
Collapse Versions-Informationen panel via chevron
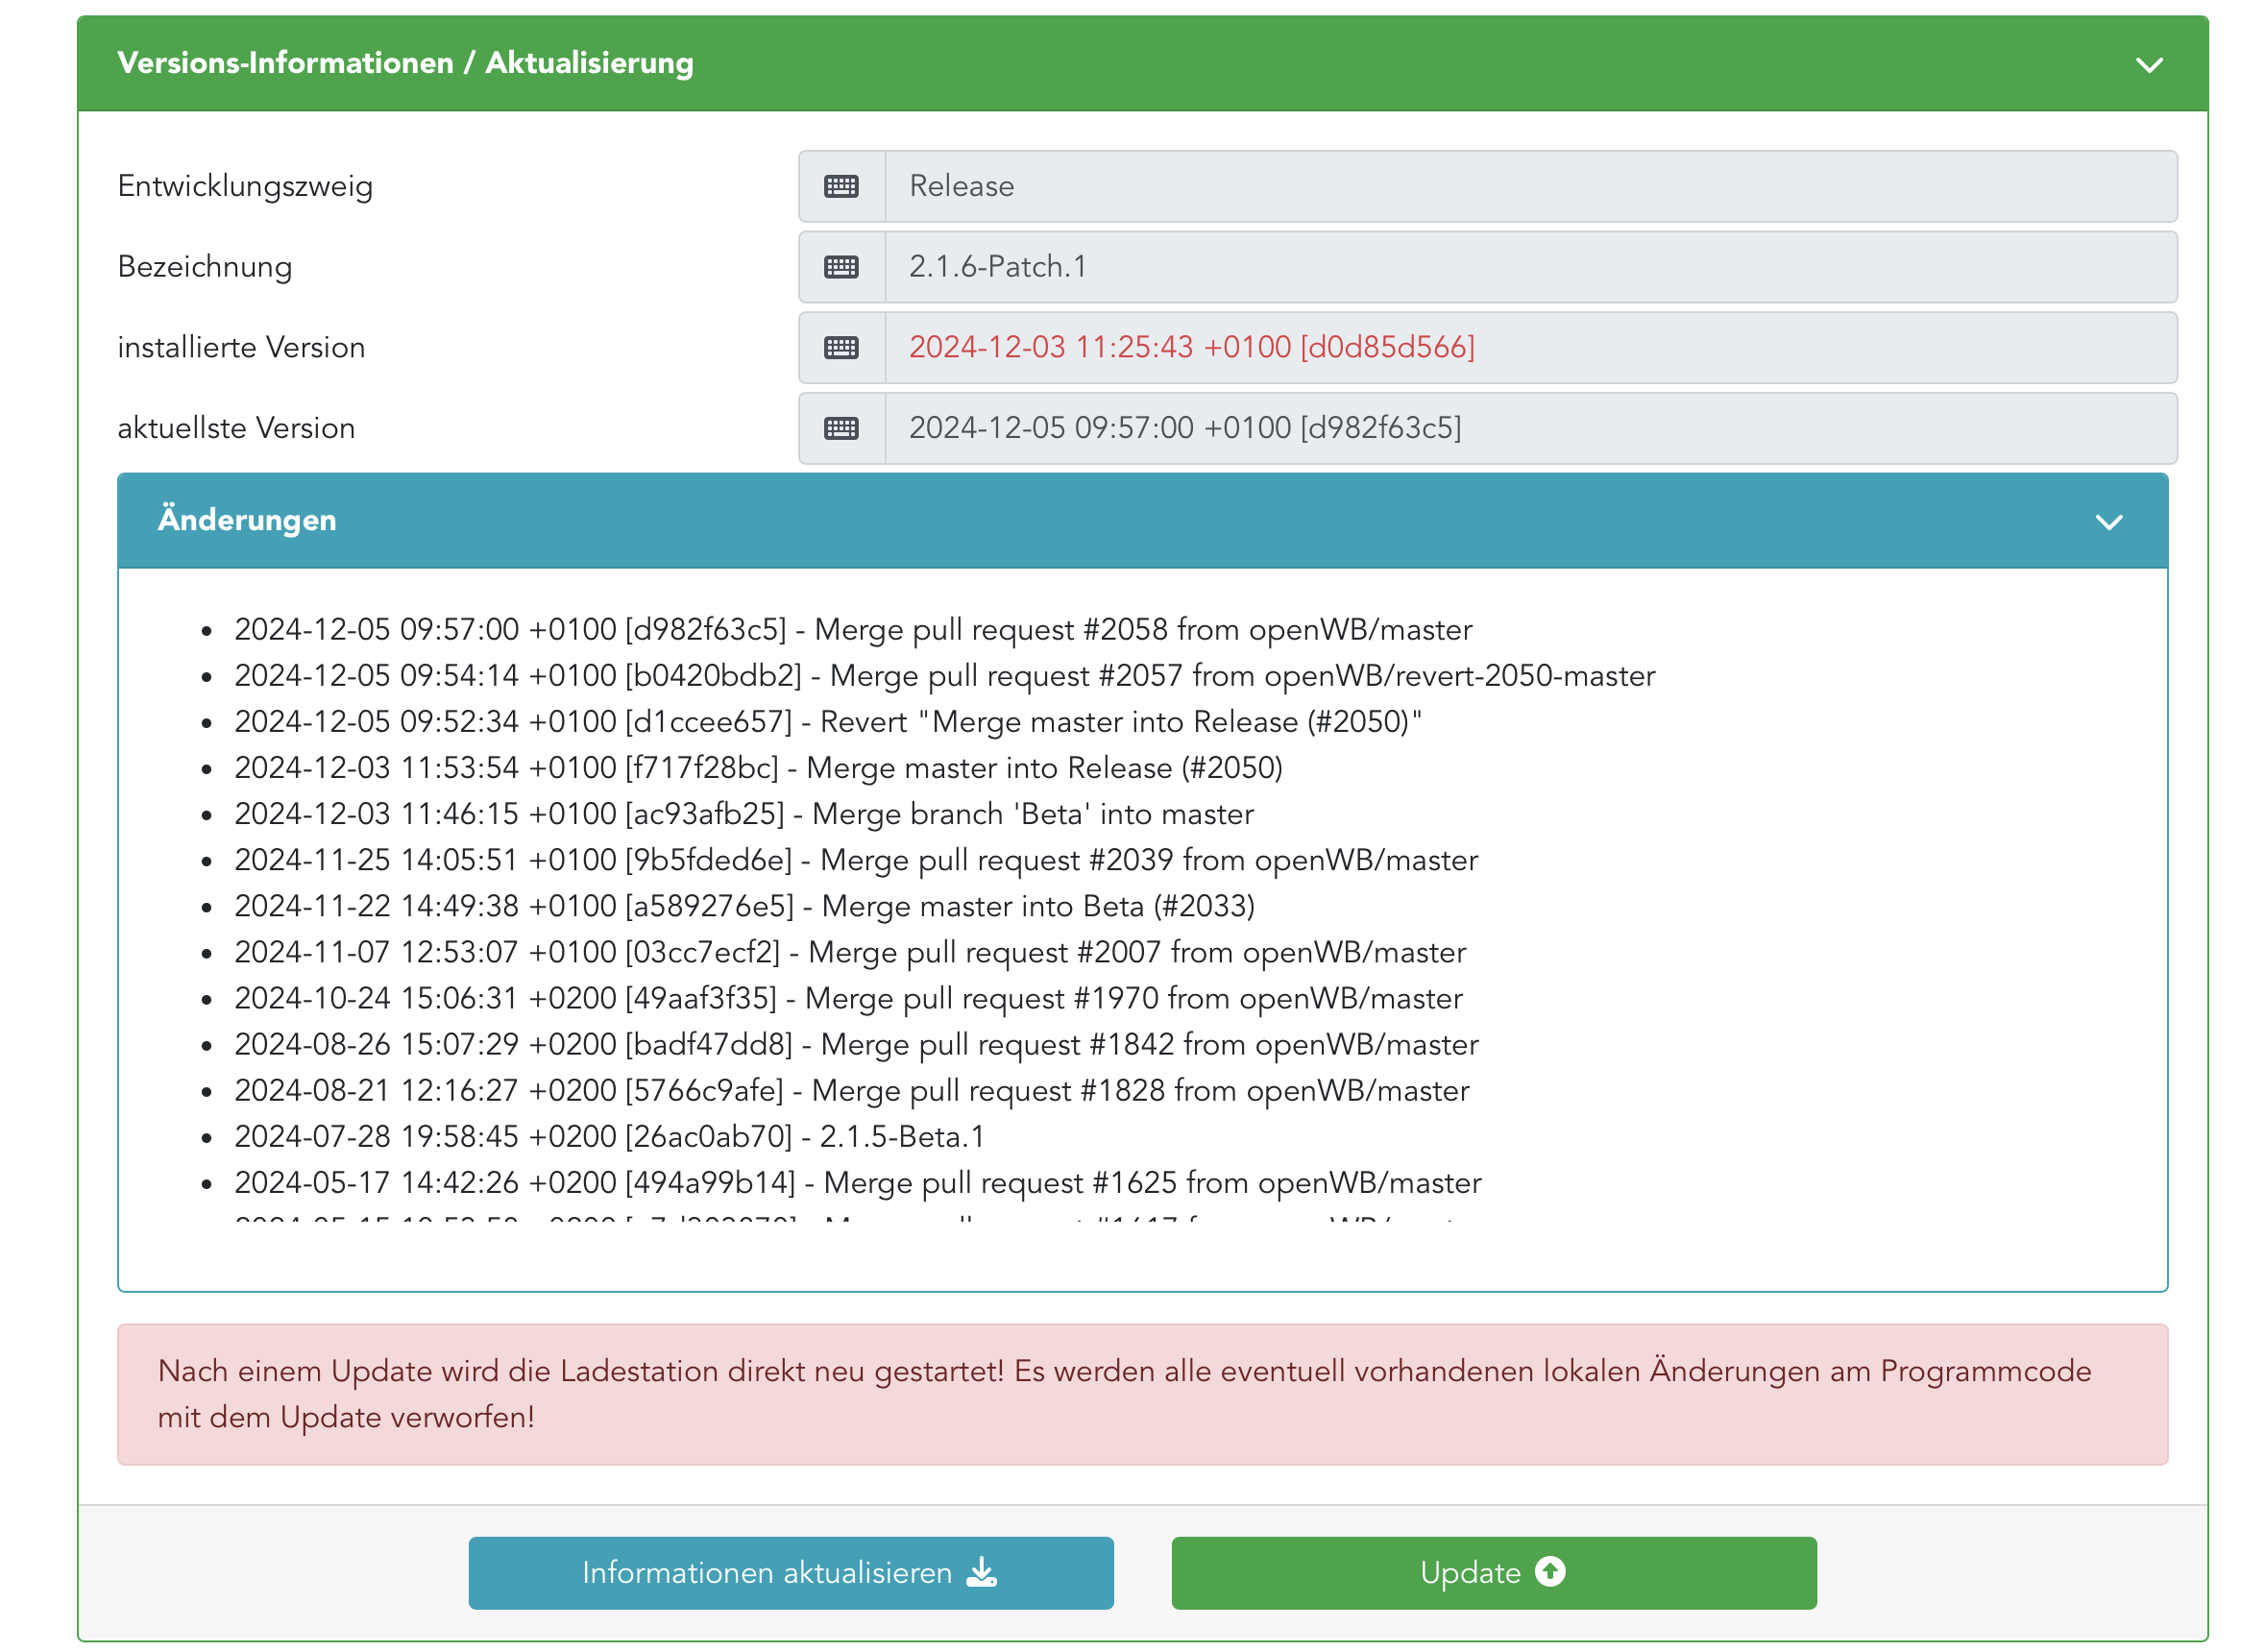2149,65
